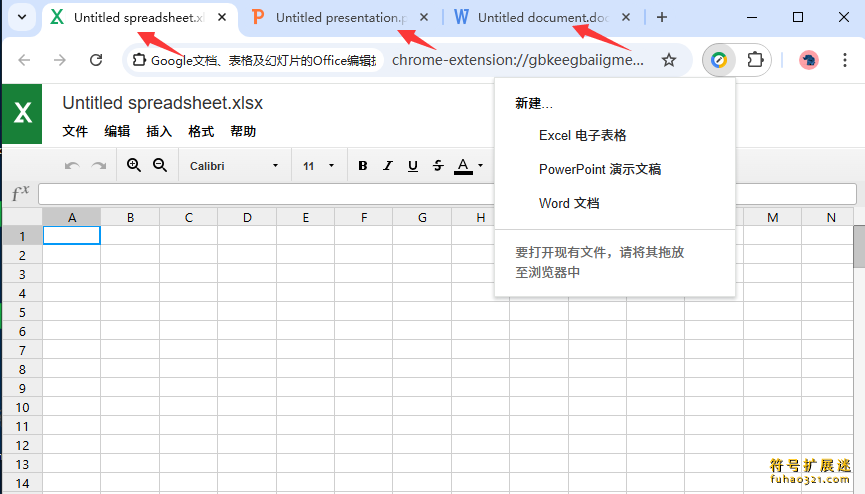Screen dimensions: 865x494
Task: Select column header F
Action: coord(364,217)
